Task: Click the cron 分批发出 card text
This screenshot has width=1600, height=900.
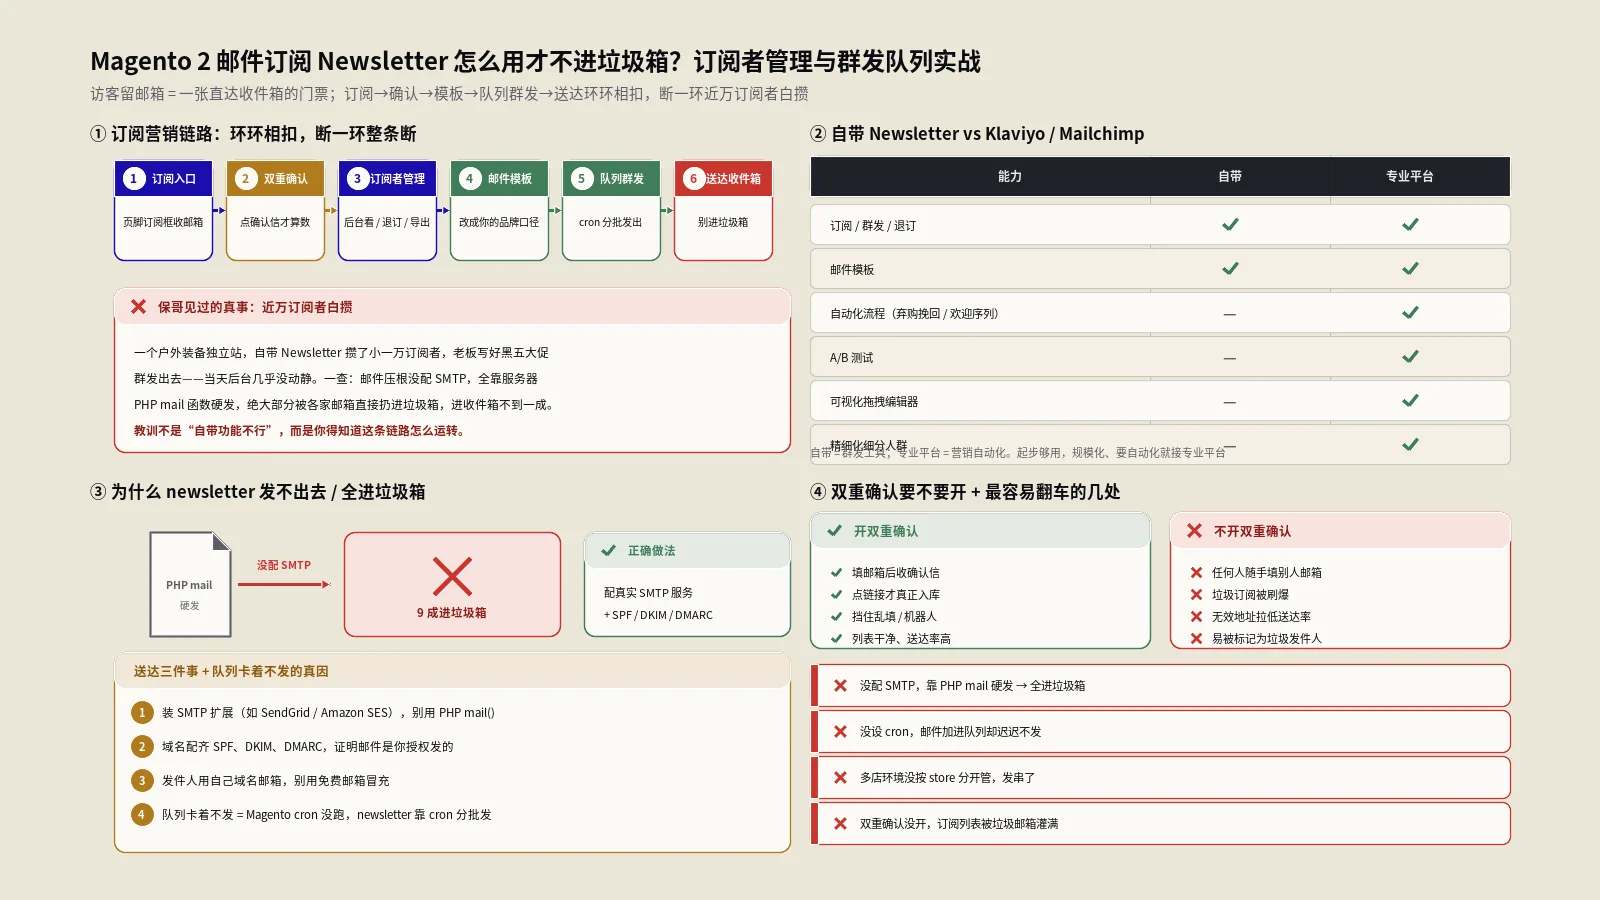Action: click(611, 223)
